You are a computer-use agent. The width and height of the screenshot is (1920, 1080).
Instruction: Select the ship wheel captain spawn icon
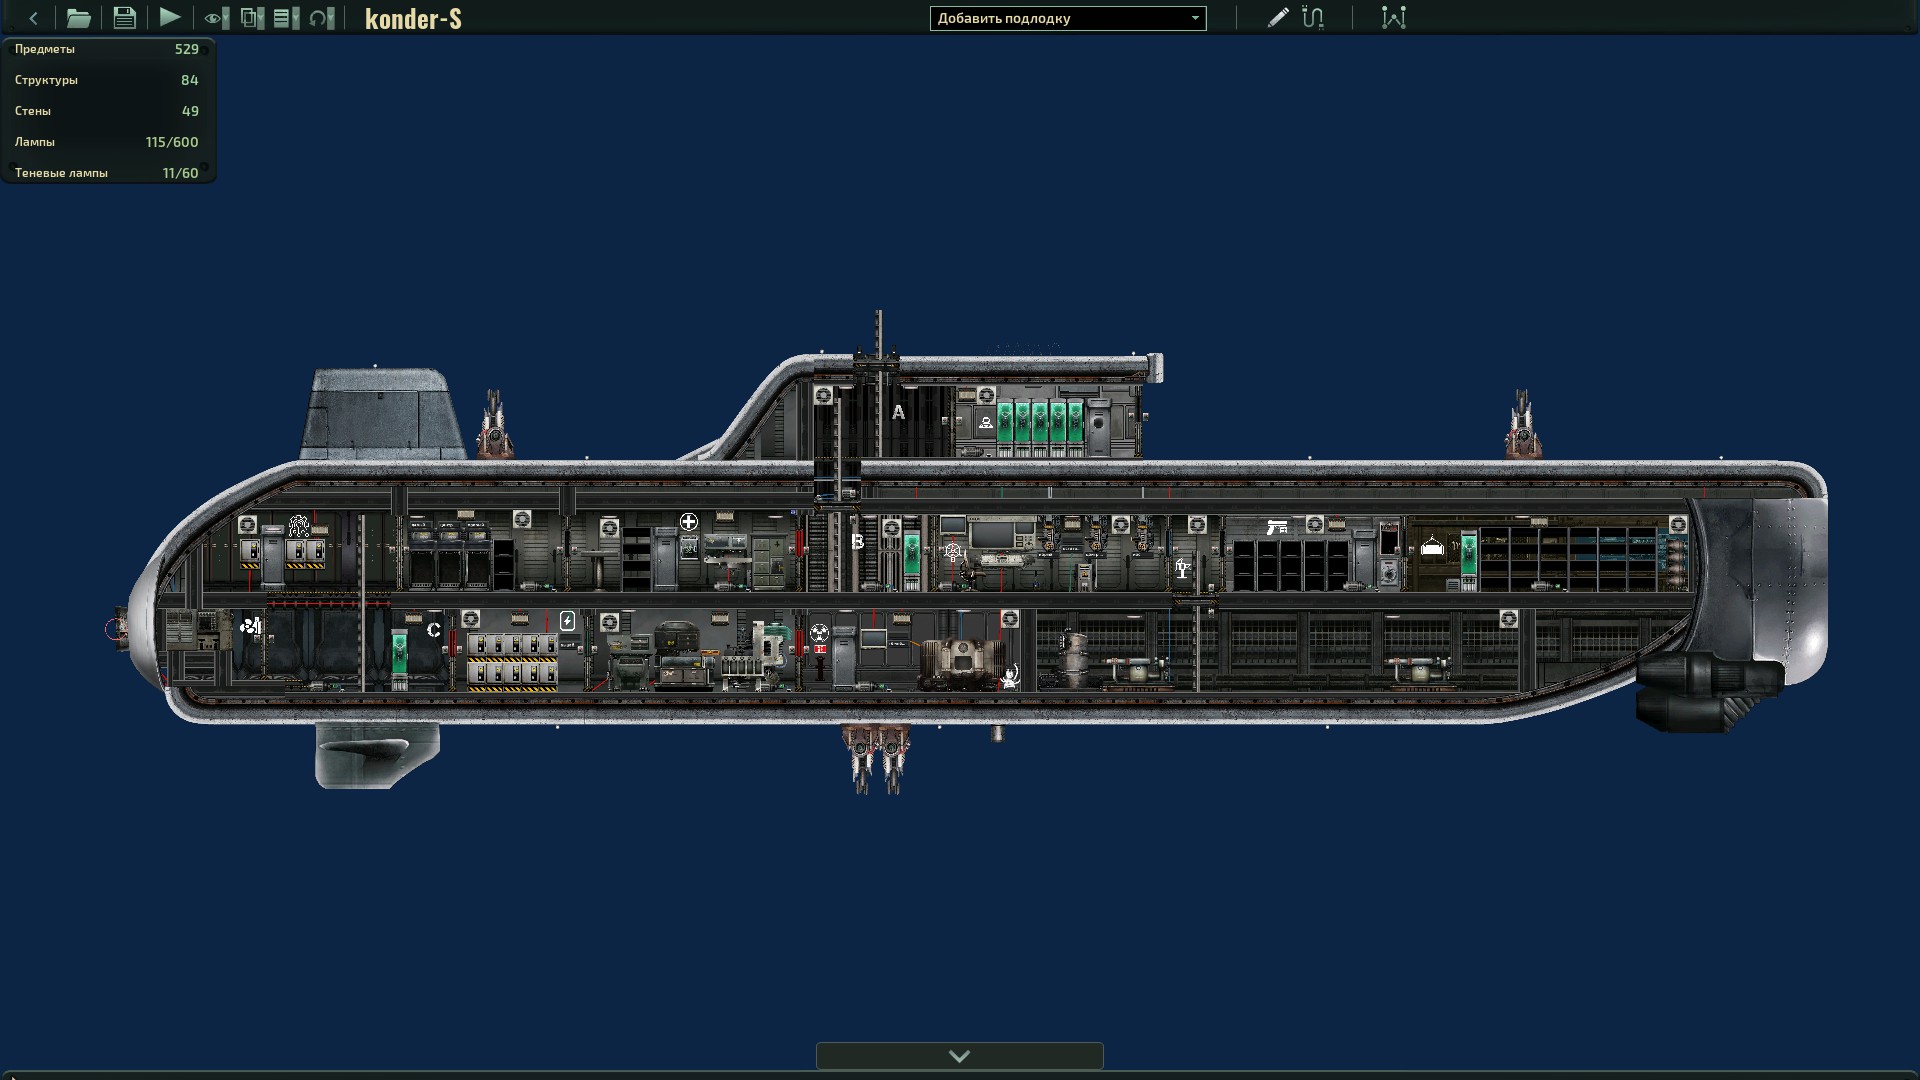pyautogui.click(x=953, y=551)
